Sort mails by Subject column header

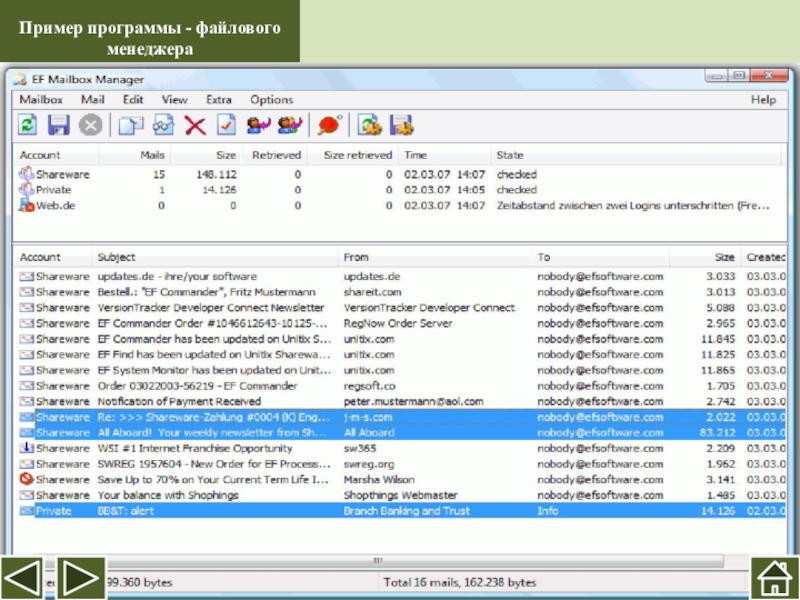click(214, 257)
